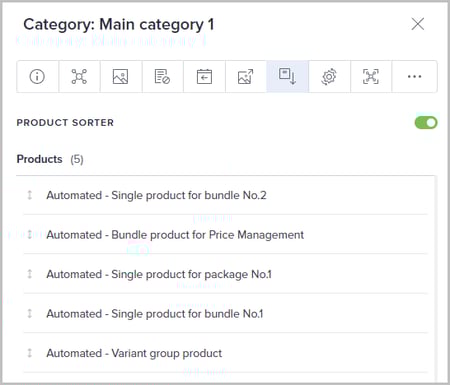The image size is (450, 385).
Task: Open the external image link tab icon
Action: tap(246, 76)
